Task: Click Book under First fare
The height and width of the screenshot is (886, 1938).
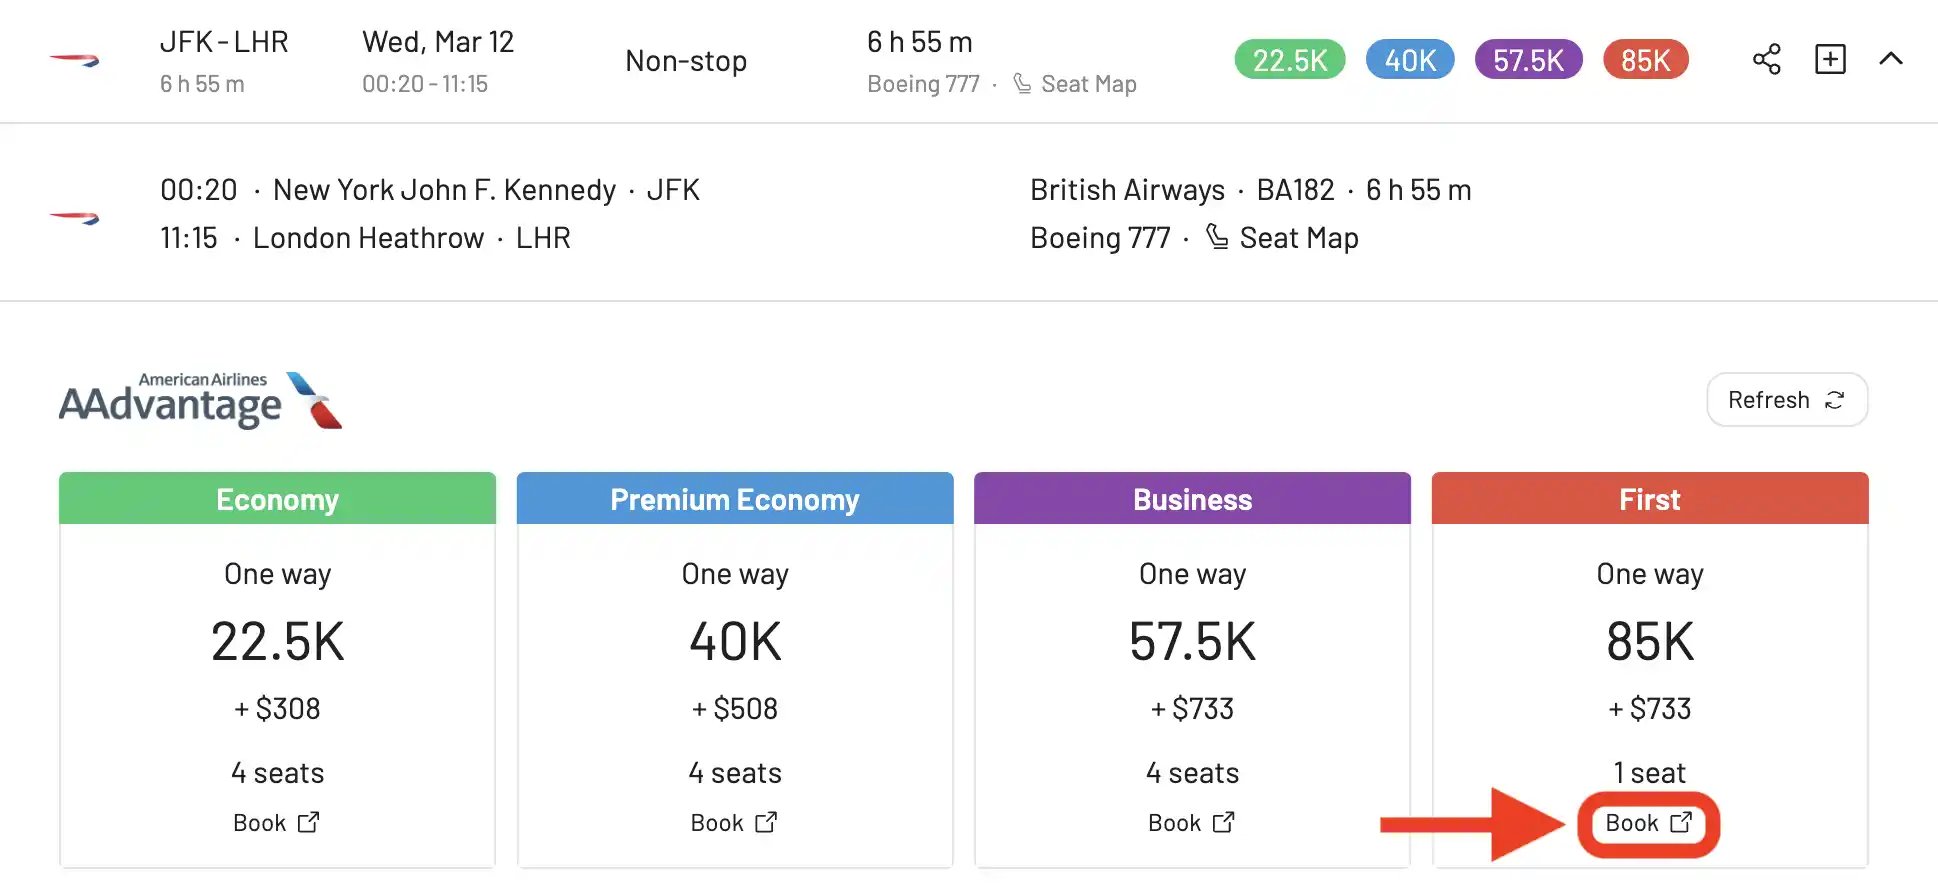Action: pos(1648,823)
